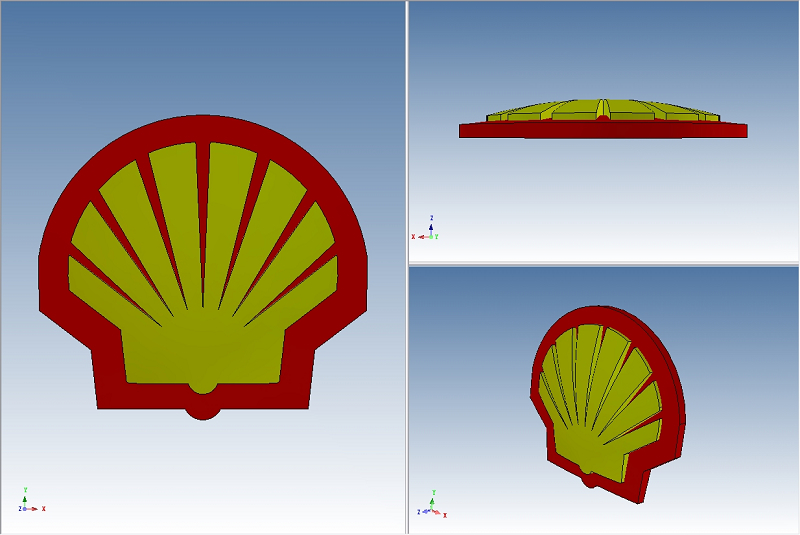Pick the small yellow semicircle at the shell base
Screen dimensions: 800x535
203,388
